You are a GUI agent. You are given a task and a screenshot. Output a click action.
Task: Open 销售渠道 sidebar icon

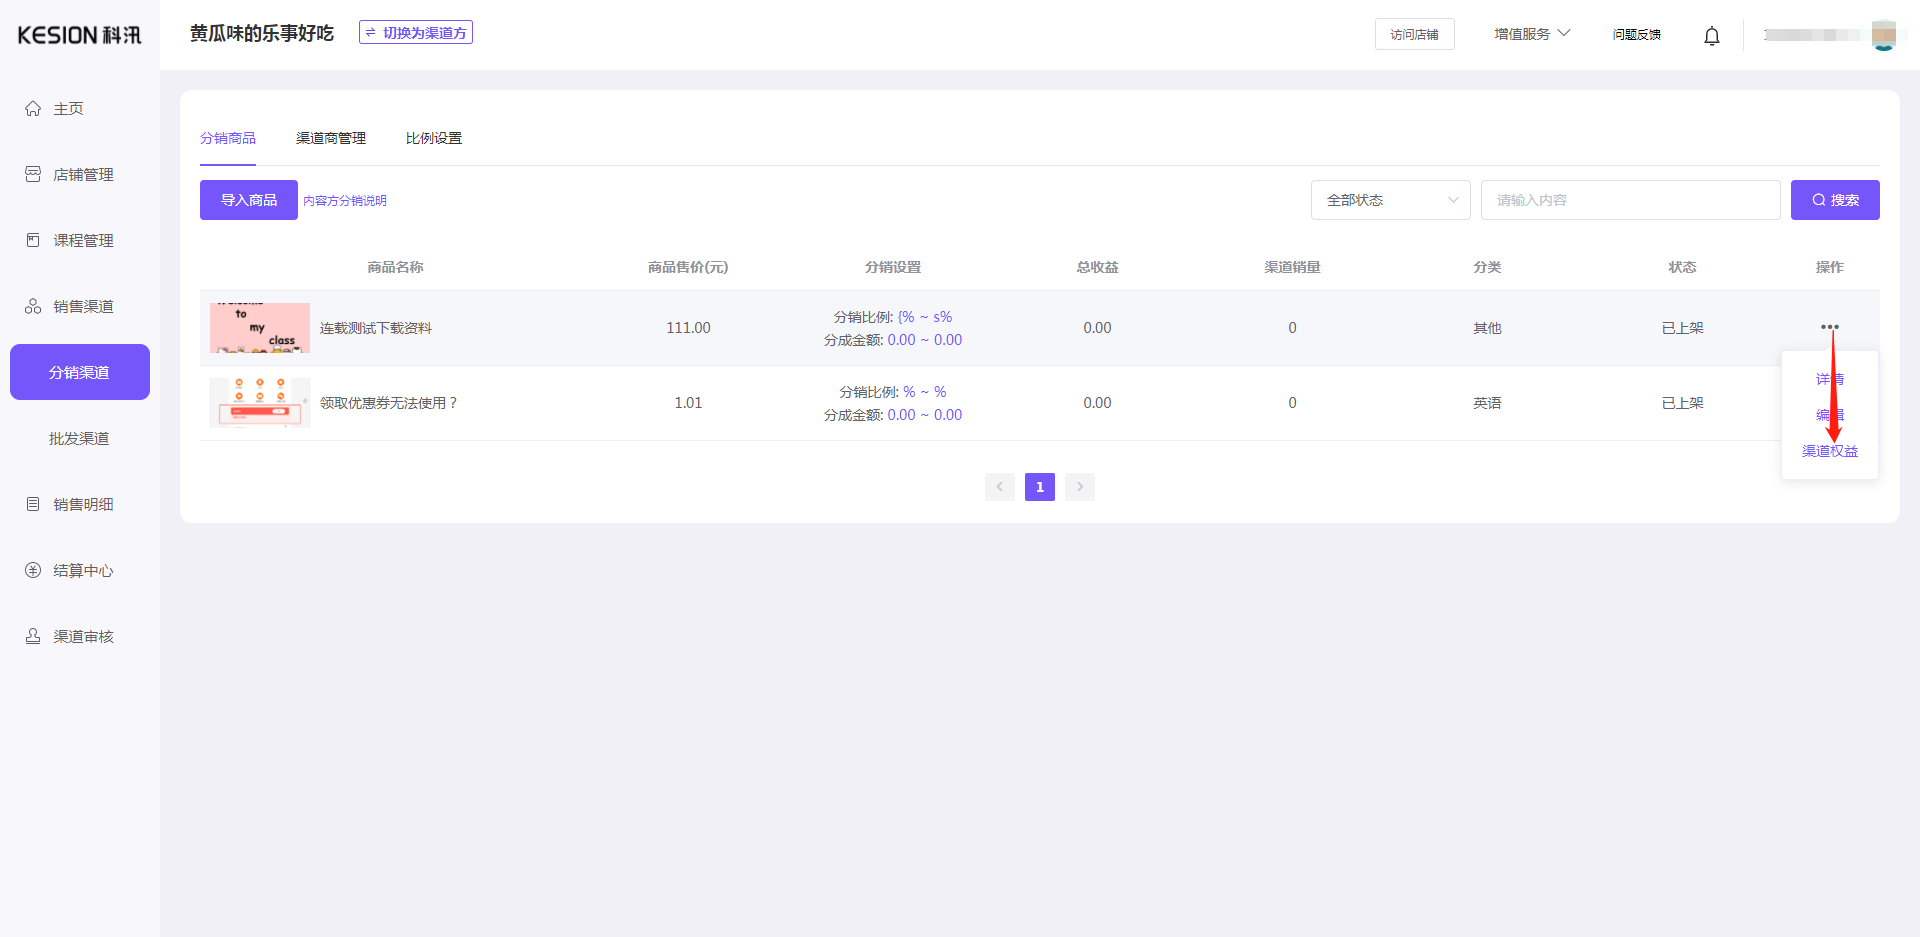coord(33,306)
